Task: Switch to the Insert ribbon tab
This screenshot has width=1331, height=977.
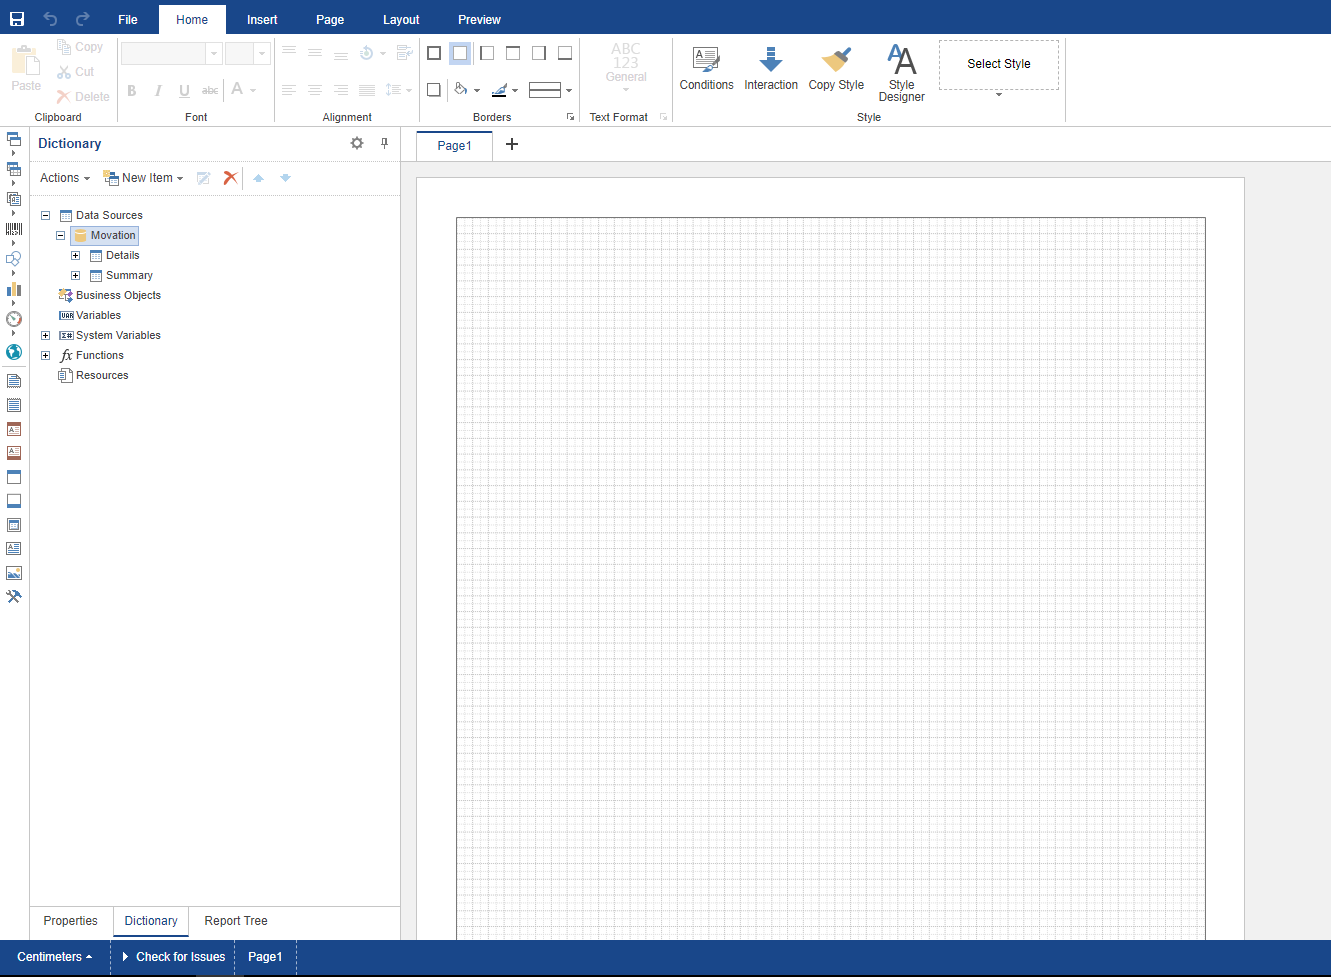Action: (x=261, y=19)
